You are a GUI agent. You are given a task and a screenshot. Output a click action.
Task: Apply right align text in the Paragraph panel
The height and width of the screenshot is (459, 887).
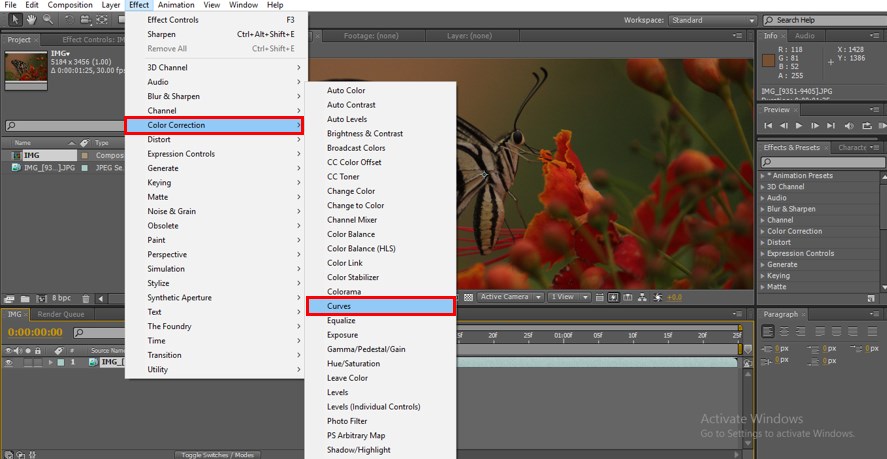coord(799,332)
